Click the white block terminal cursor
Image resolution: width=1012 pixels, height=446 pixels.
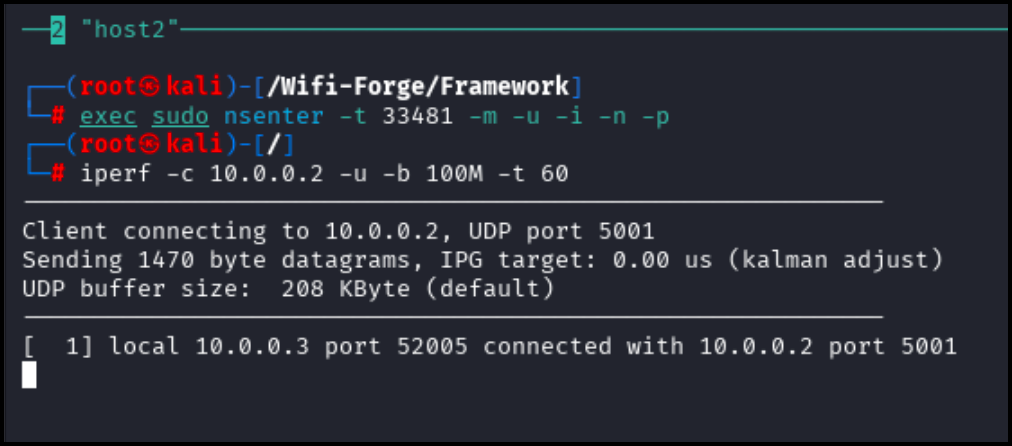click(29, 375)
